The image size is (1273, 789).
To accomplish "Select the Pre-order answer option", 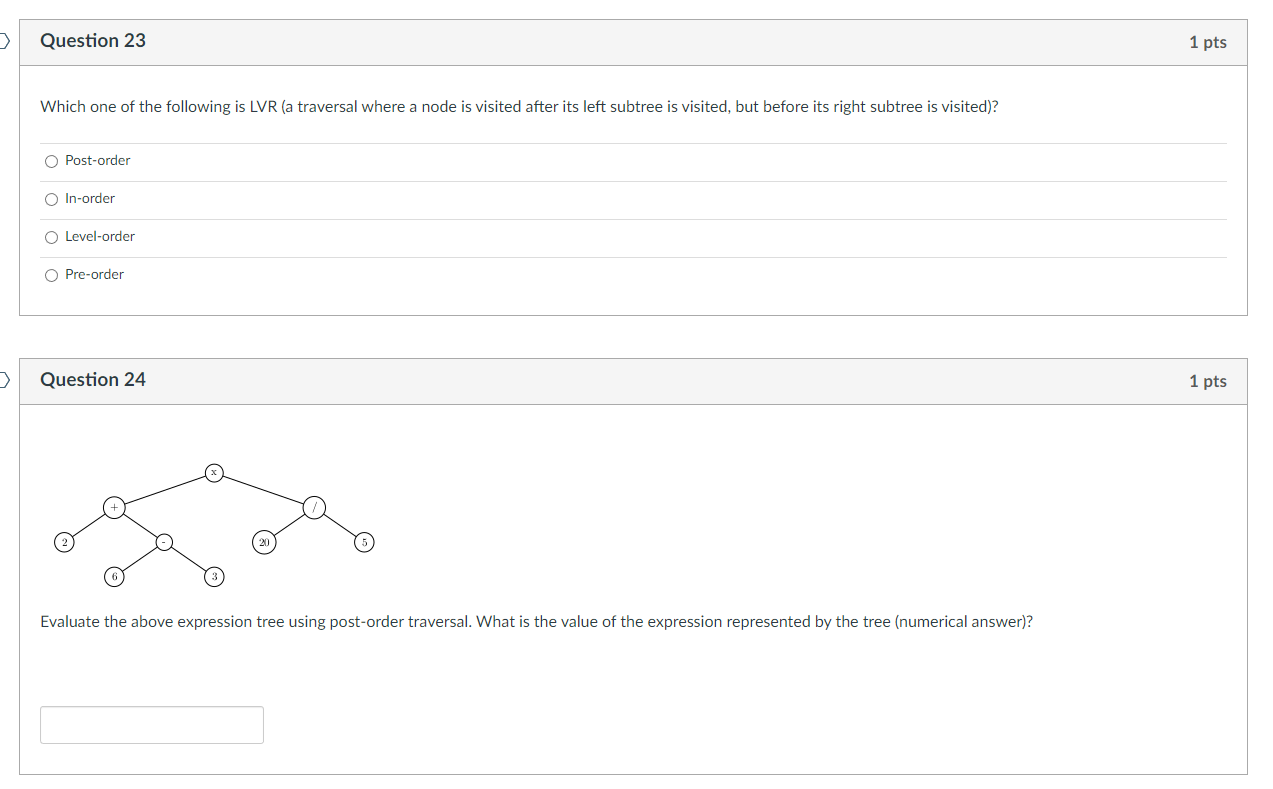I will click(x=51, y=275).
